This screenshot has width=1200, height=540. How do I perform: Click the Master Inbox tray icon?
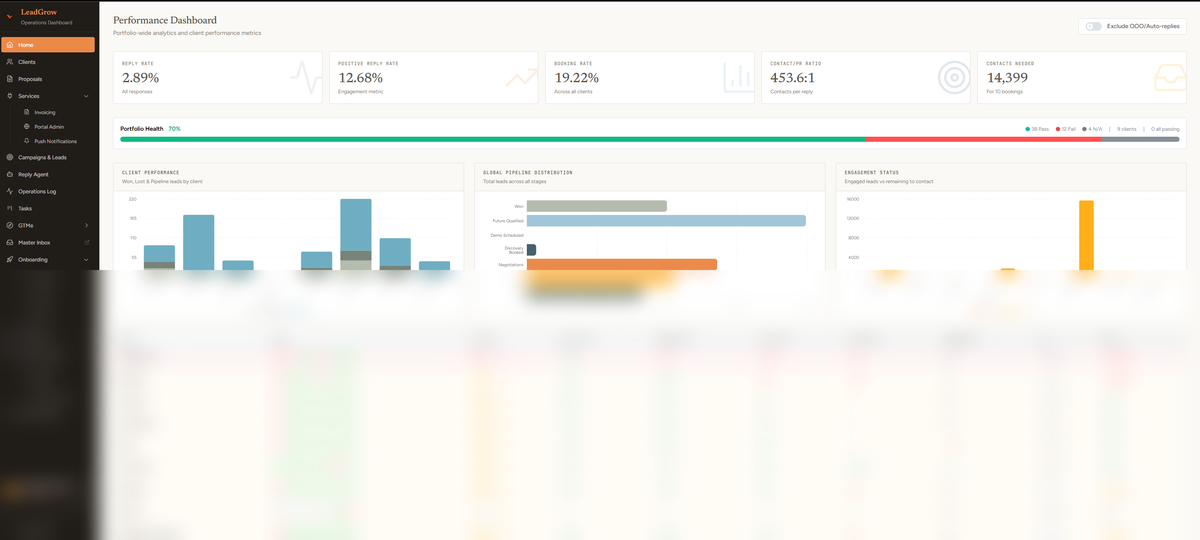pos(9,242)
